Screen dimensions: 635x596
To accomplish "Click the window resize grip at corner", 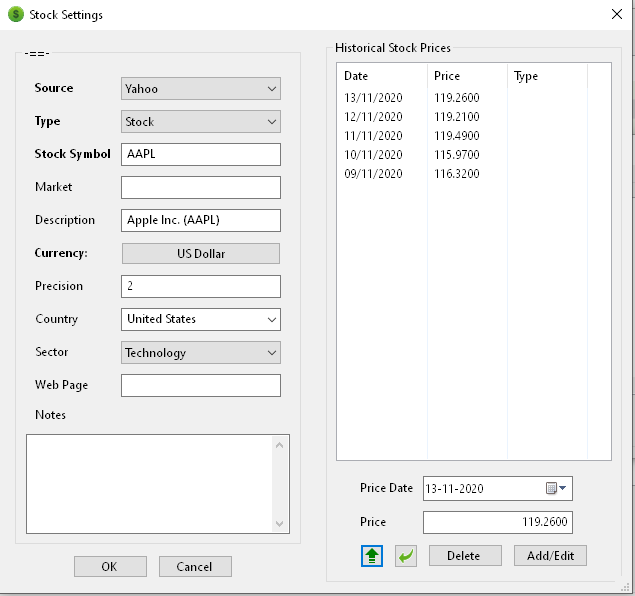I will (626, 587).
